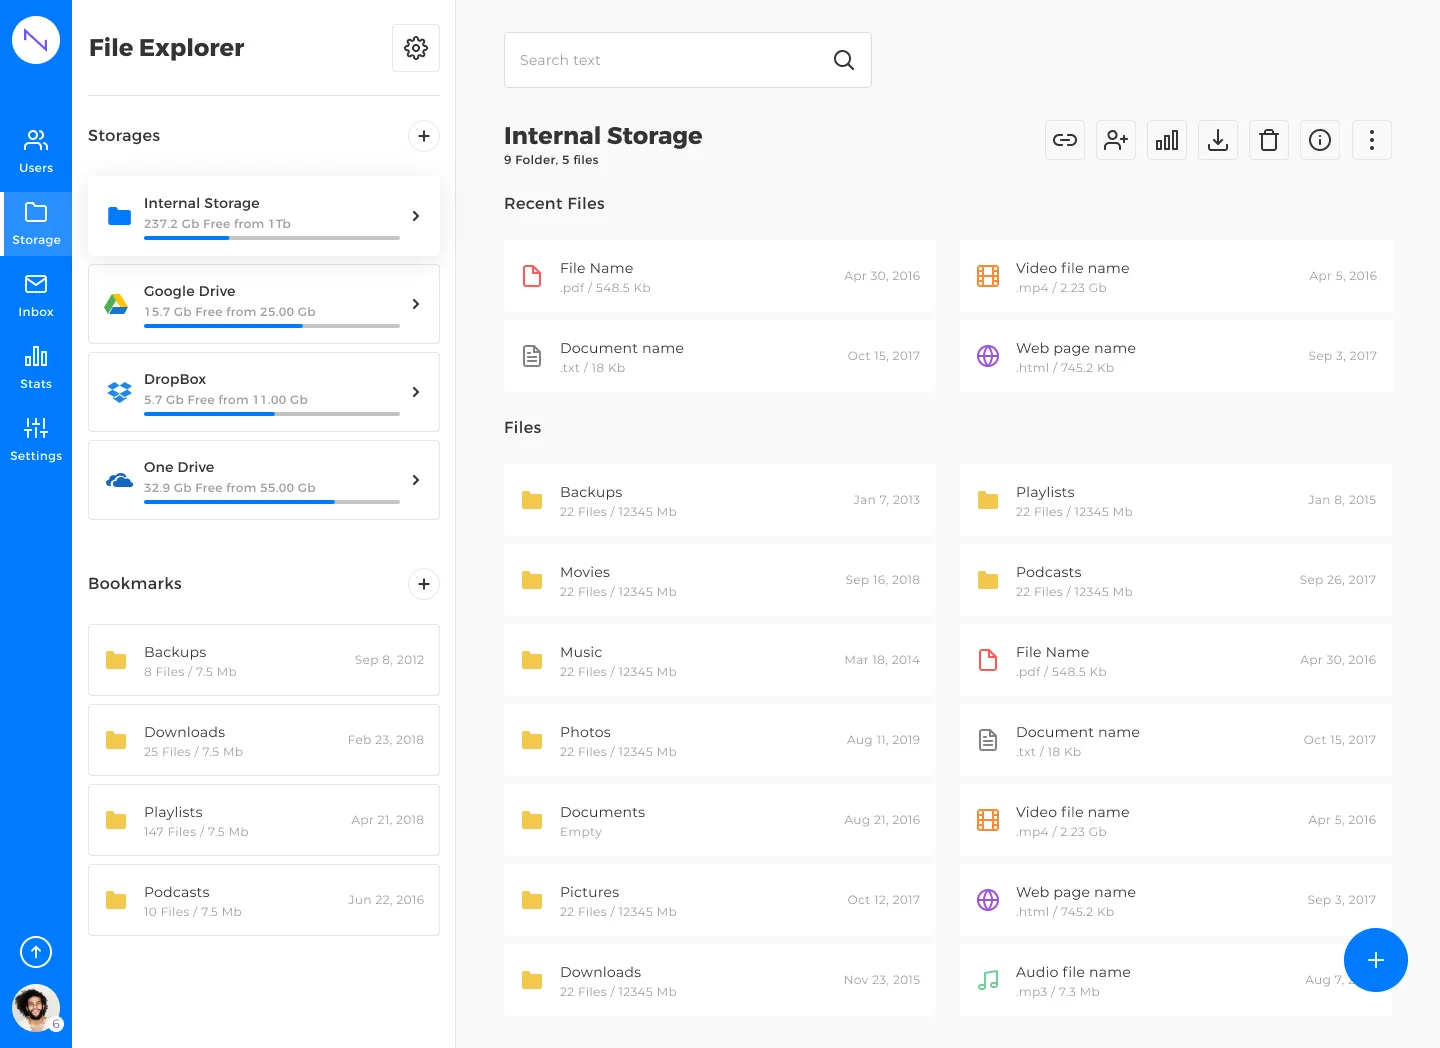Screen dimensions: 1440x1048
Task: Click the add user share icon
Action: coord(1116,140)
